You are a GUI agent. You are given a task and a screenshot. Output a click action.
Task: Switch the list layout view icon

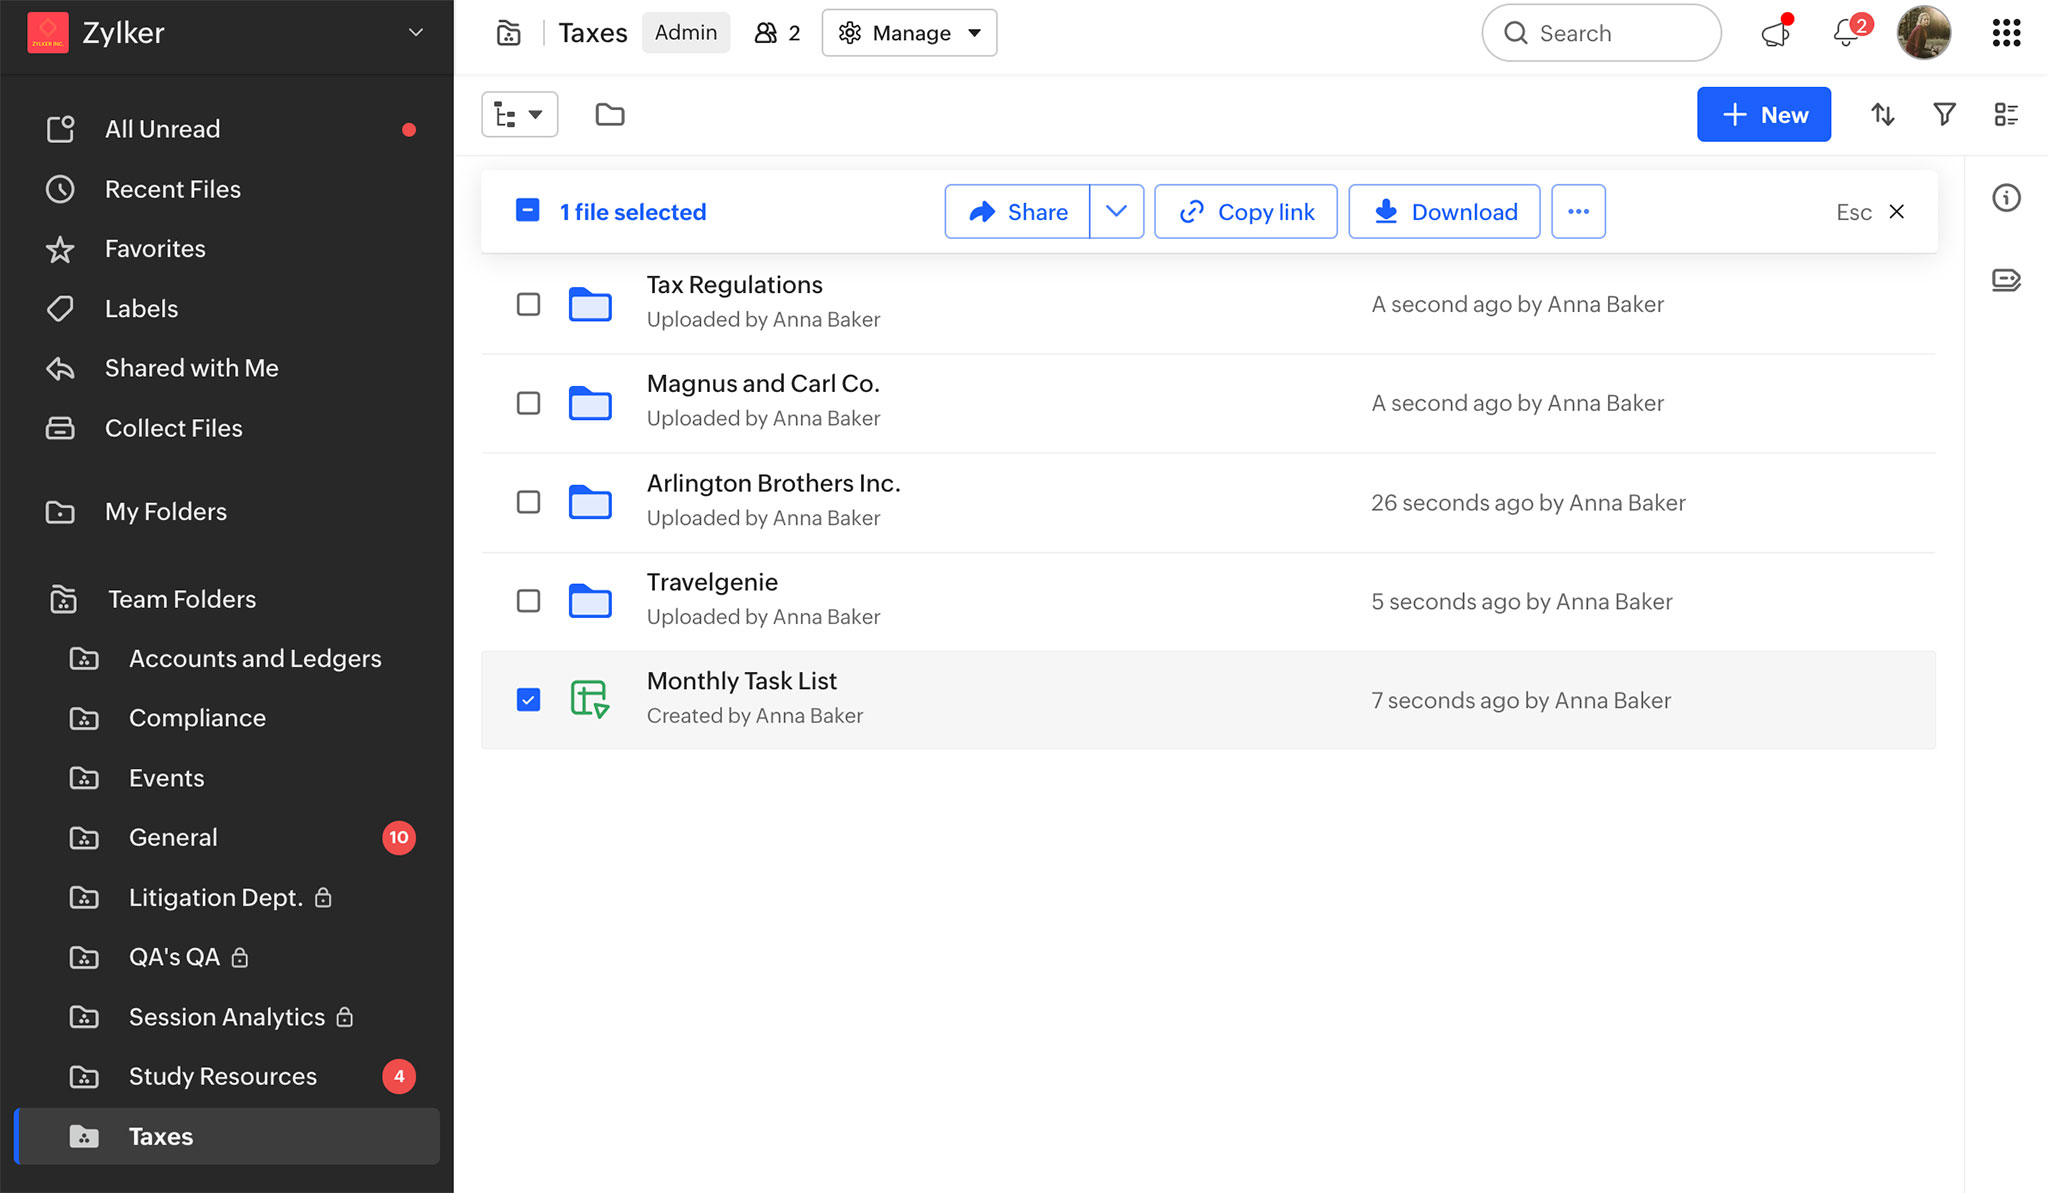click(2006, 115)
